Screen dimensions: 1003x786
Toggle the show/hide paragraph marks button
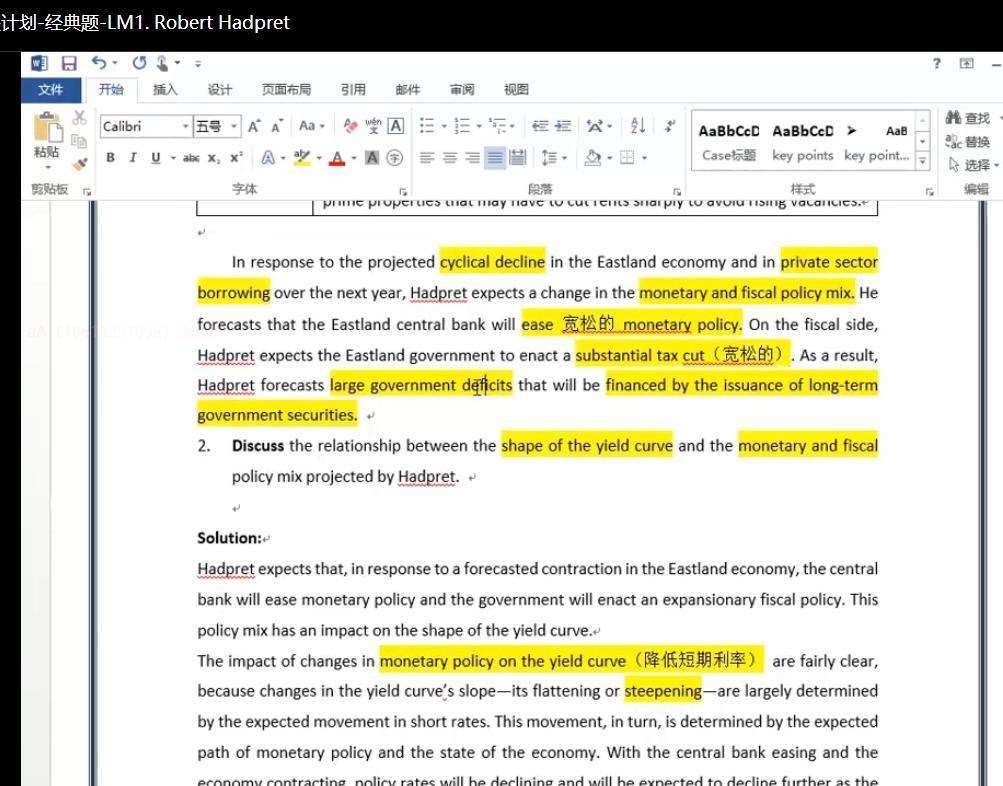click(x=669, y=126)
